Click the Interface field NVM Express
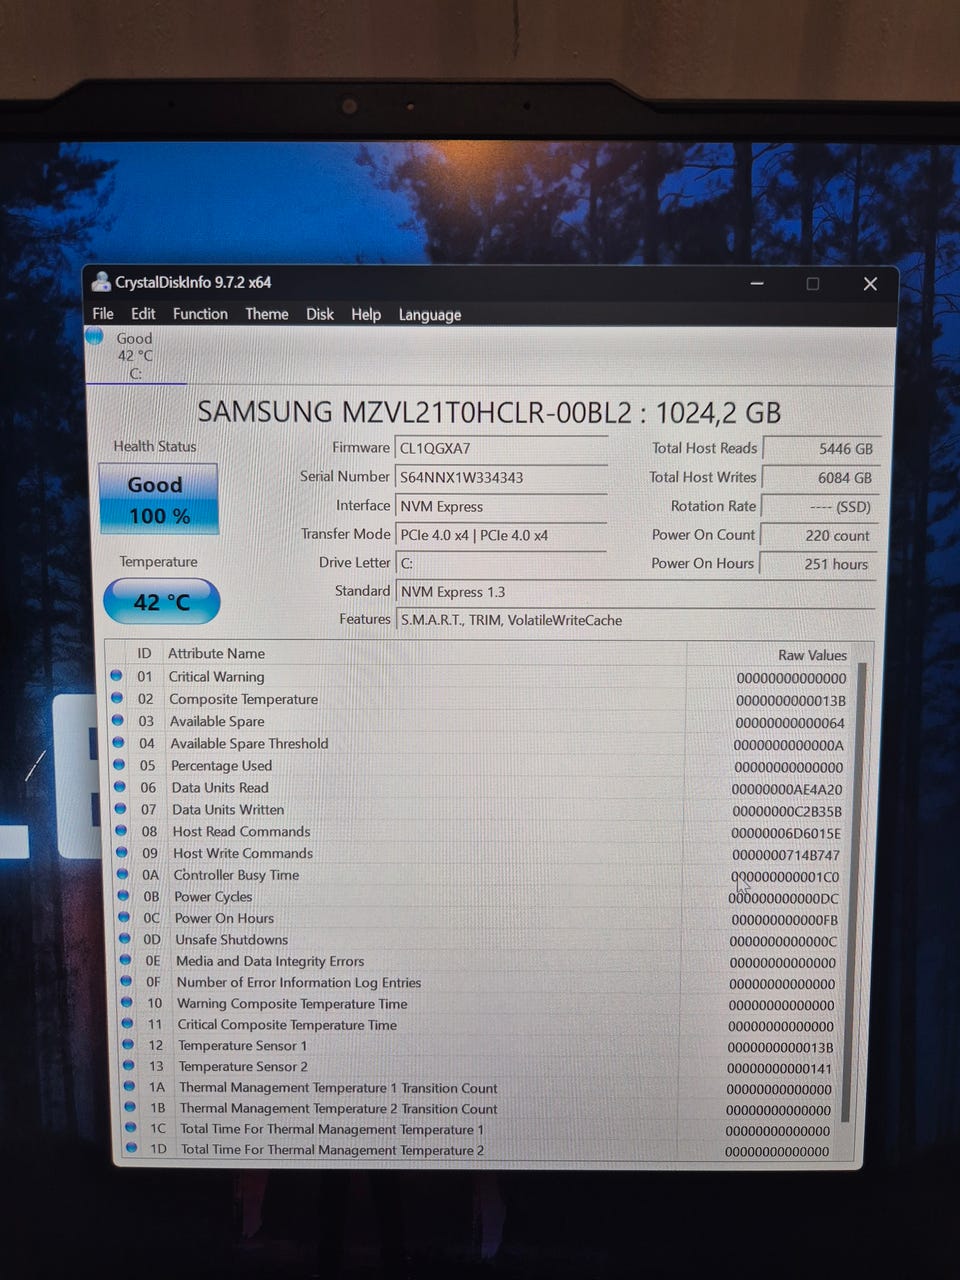The width and height of the screenshot is (960, 1280). [x=501, y=506]
